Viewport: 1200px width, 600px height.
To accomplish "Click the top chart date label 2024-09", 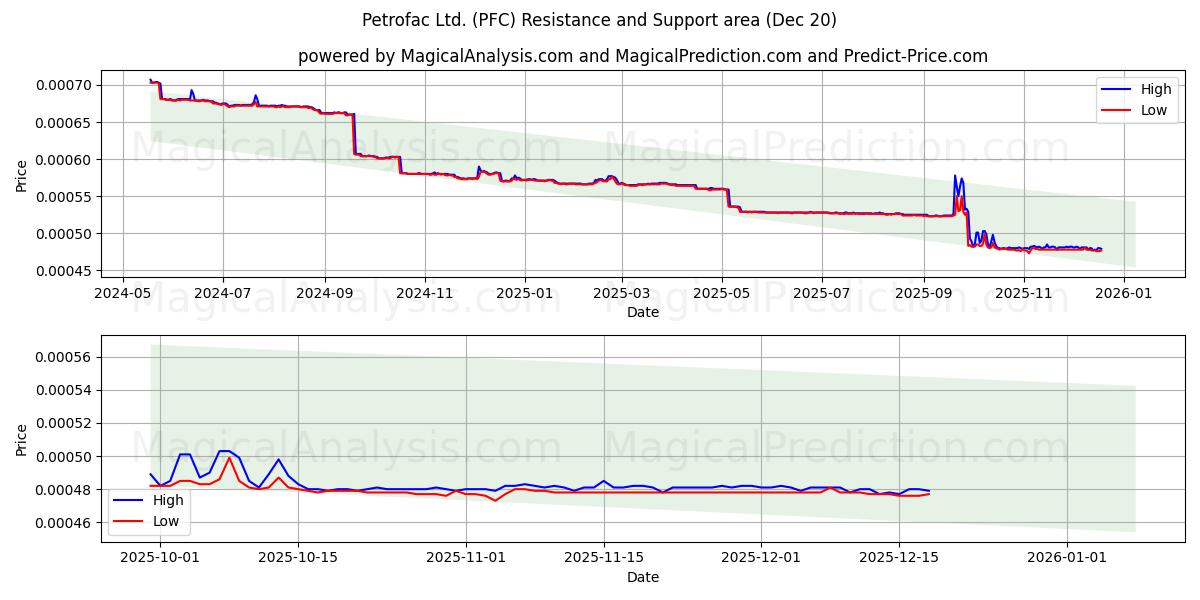I will [324, 293].
